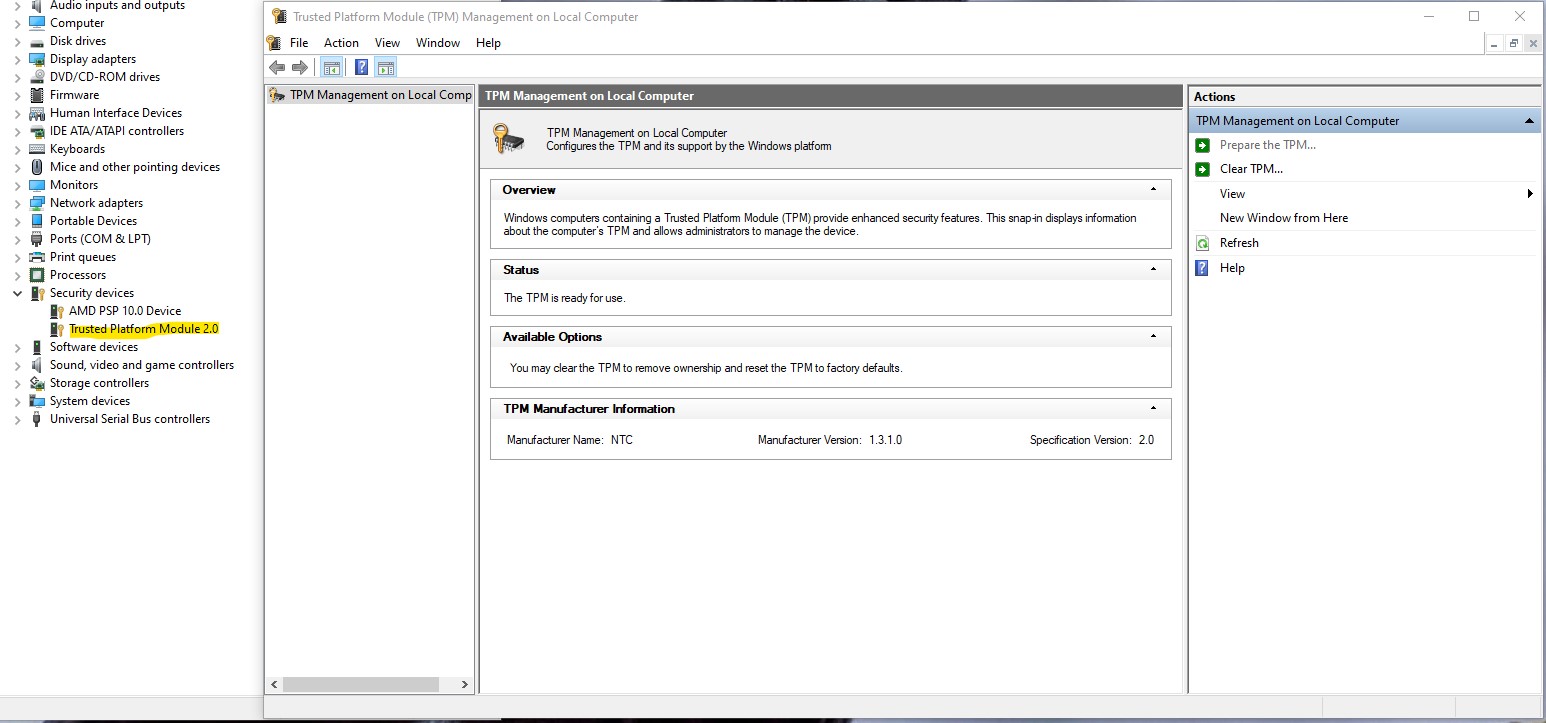Click New Window from Here
This screenshot has width=1546, height=723.
[x=1283, y=218]
